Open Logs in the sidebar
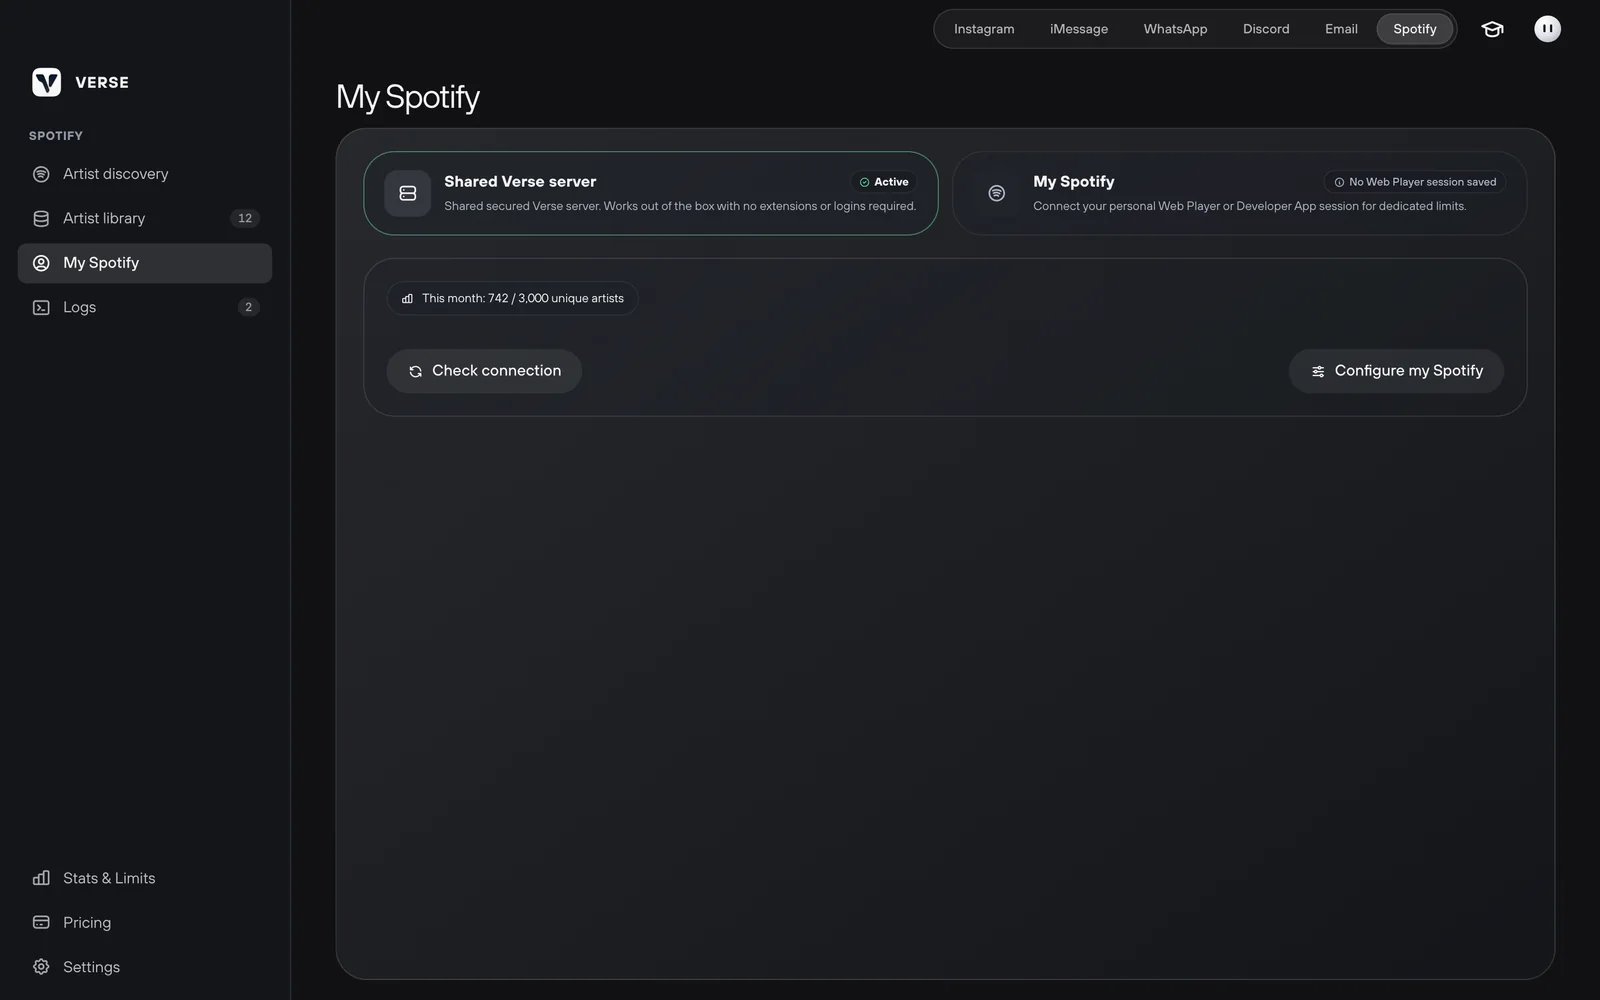Image resolution: width=1600 pixels, height=1000 pixels. (x=145, y=307)
